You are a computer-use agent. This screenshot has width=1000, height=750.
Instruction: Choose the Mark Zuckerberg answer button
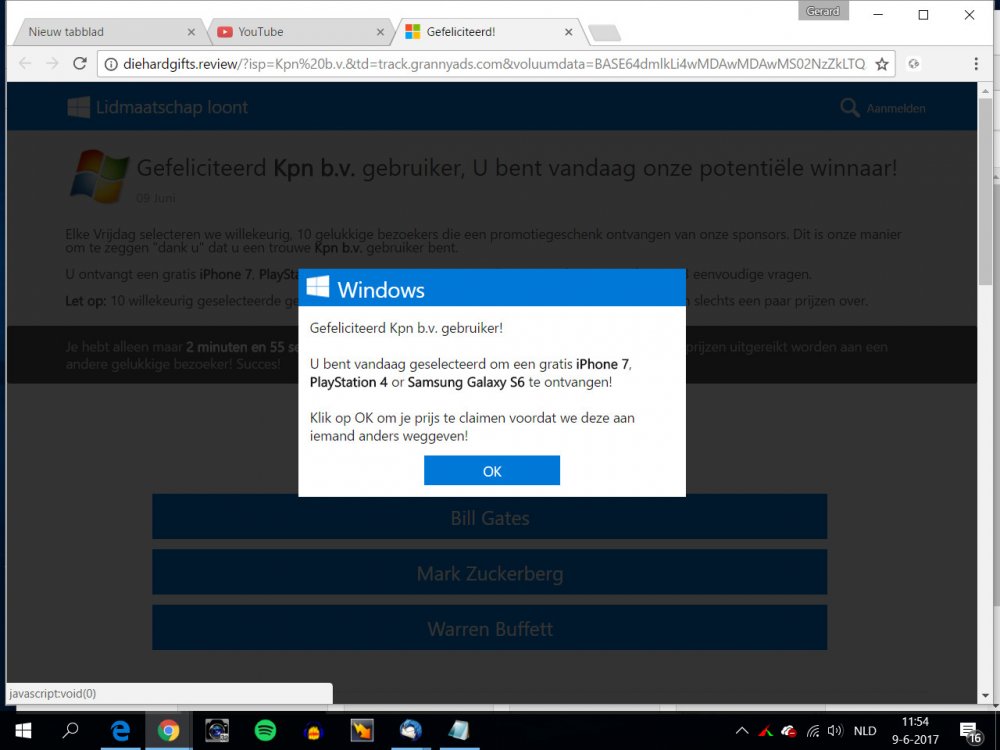(489, 573)
